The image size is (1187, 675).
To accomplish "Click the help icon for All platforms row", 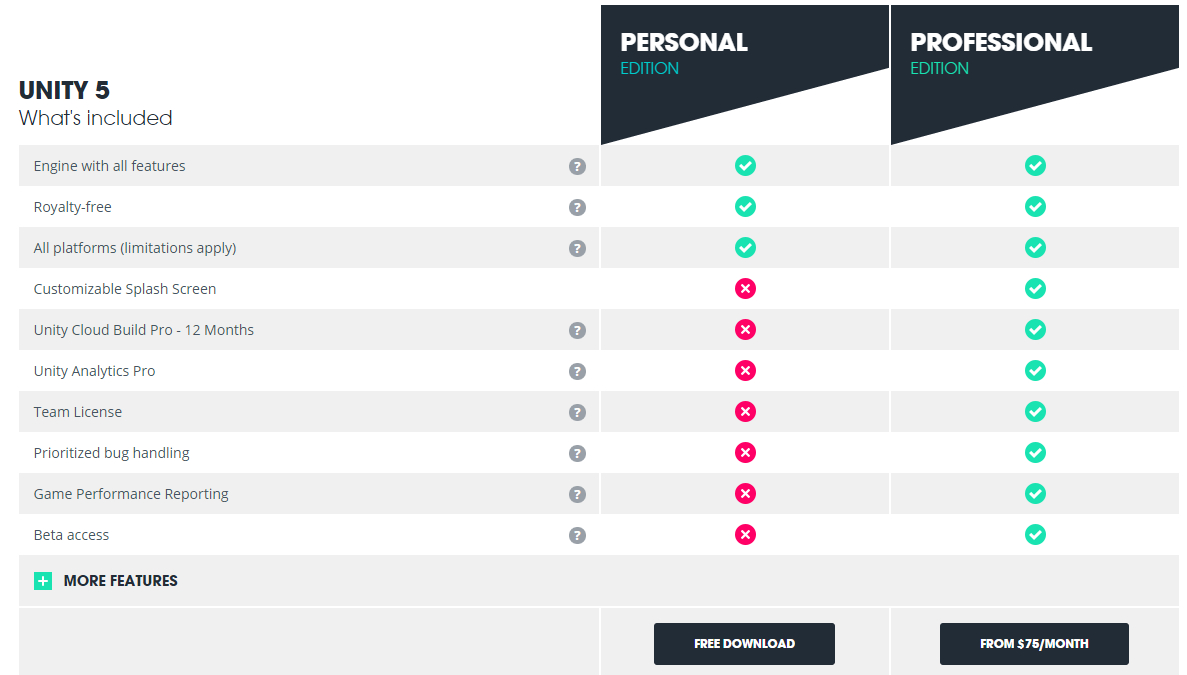I will [578, 248].
